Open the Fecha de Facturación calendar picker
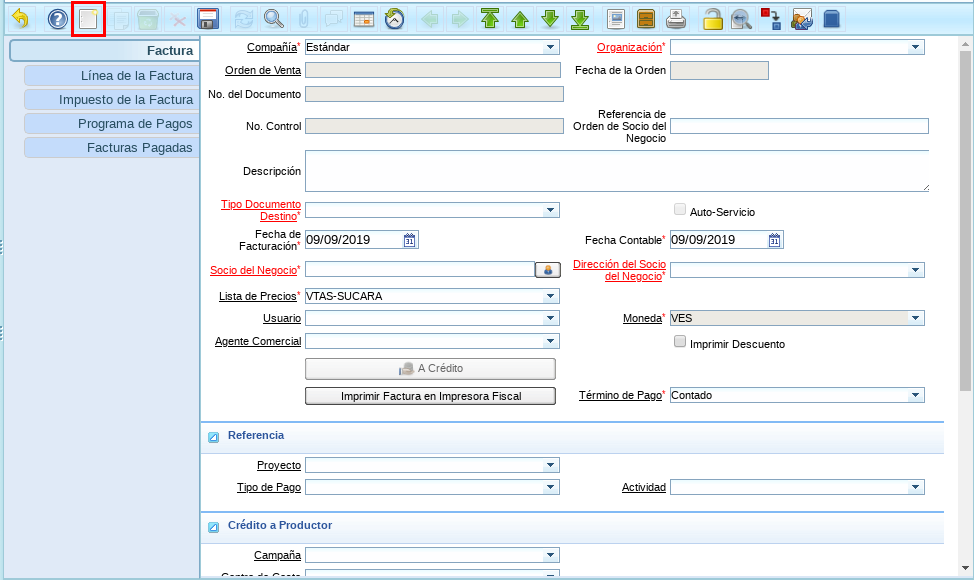 [x=410, y=240]
